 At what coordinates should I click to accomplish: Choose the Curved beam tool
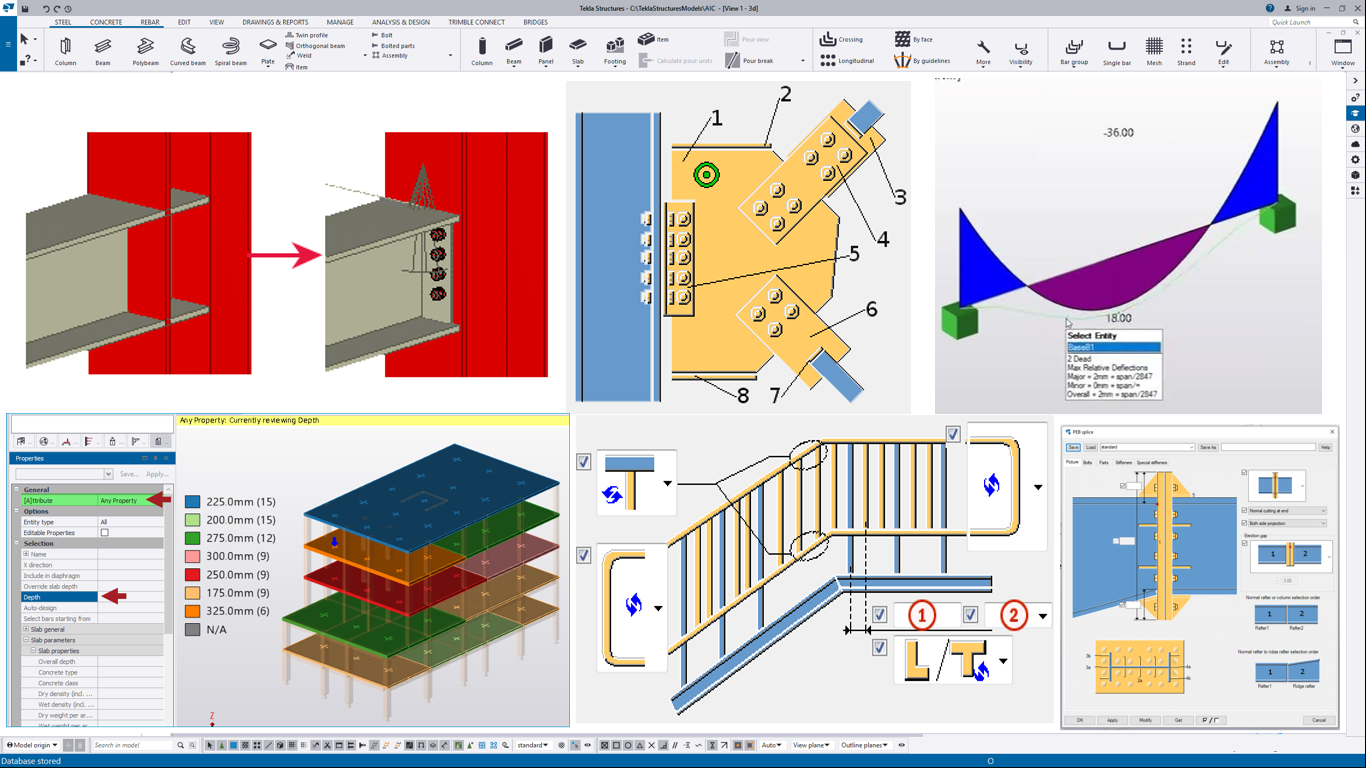coord(187,50)
